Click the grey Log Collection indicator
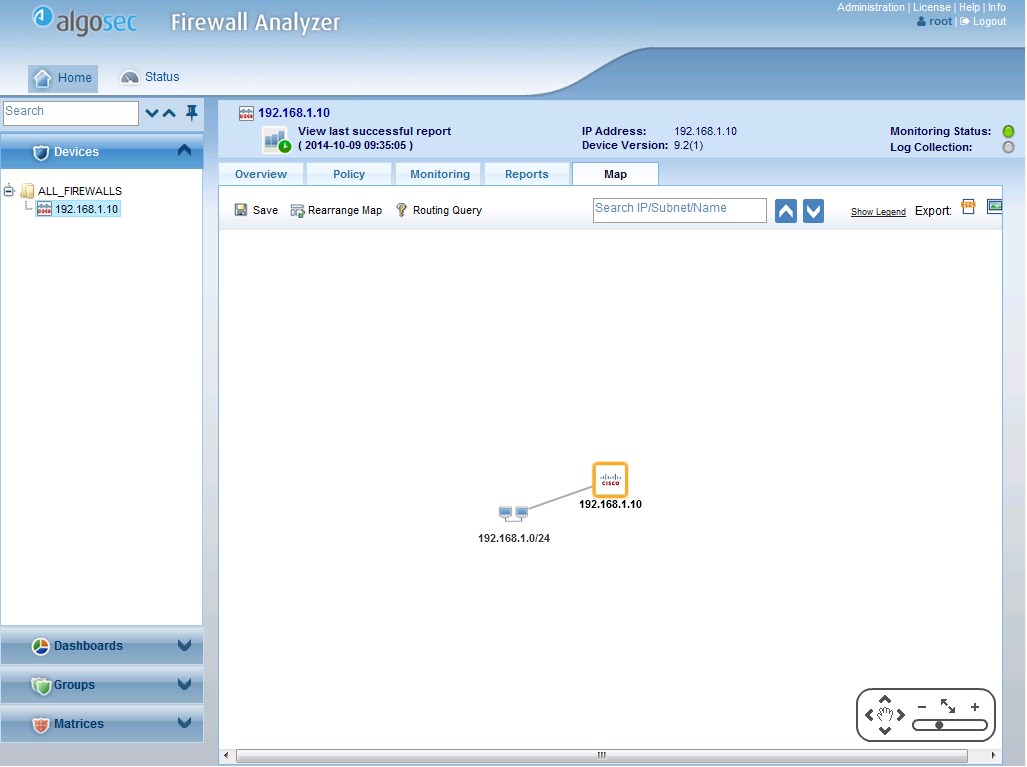The image size is (1027, 767). pyautogui.click(x=1008, y=147)
